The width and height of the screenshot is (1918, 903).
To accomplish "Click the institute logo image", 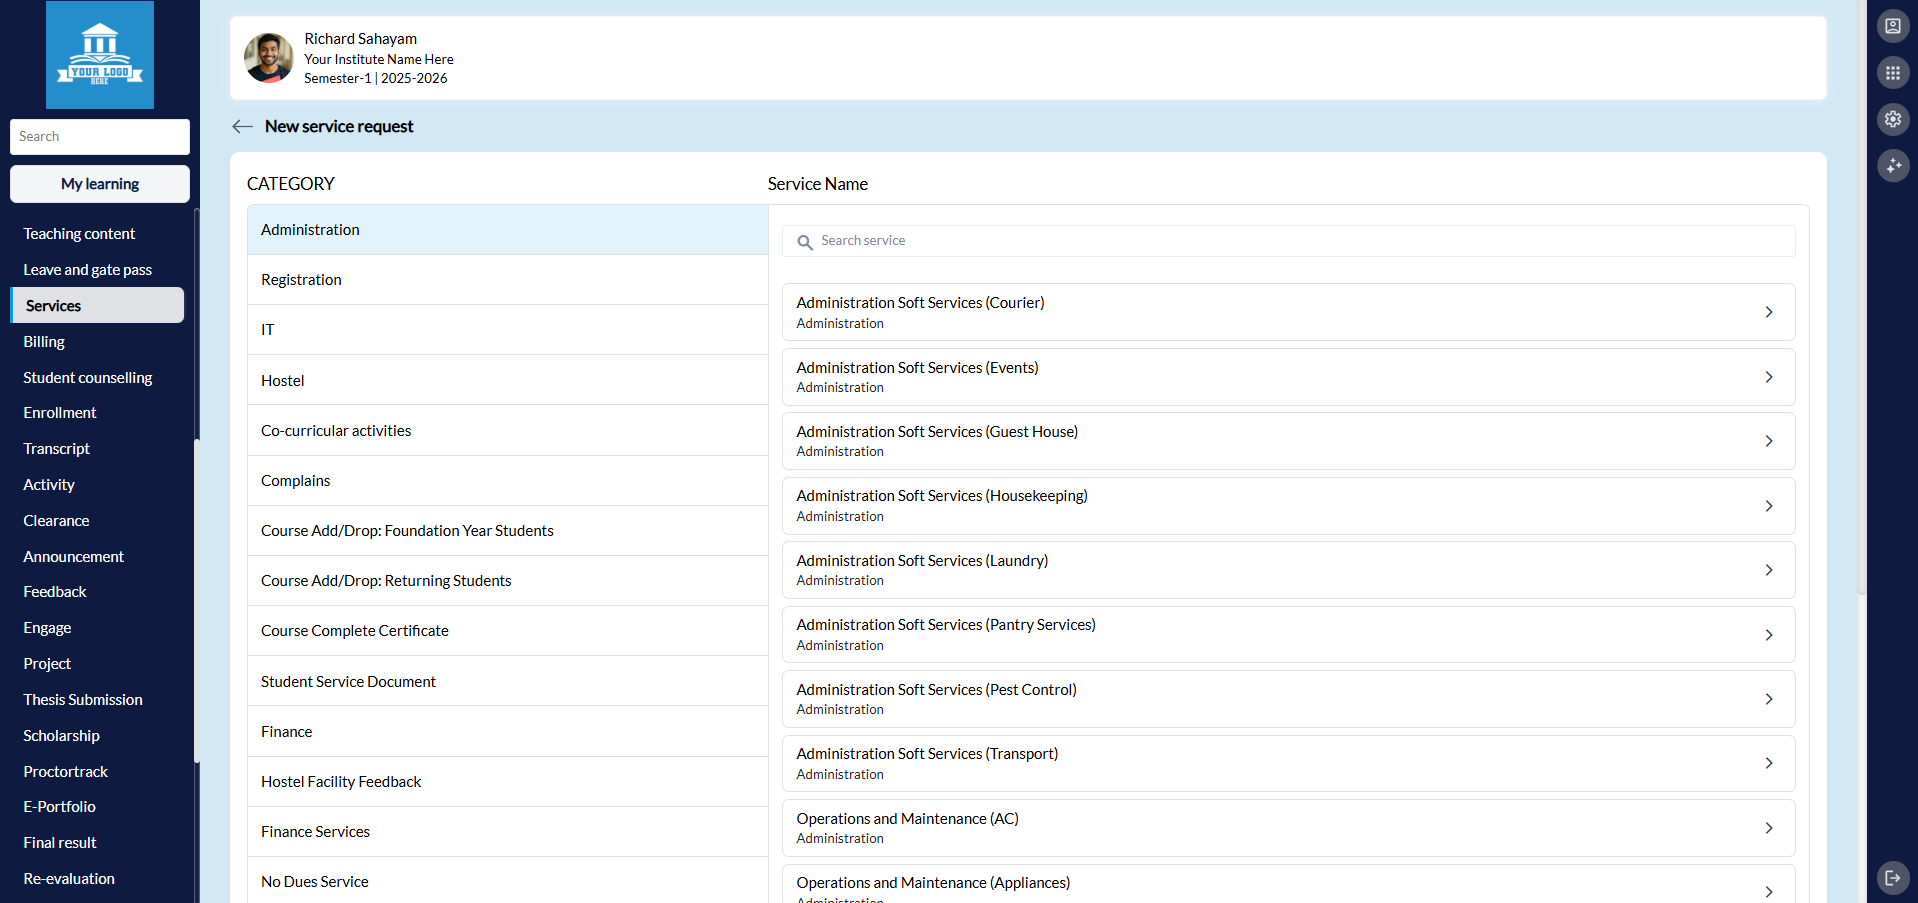I will click(x=100, y=55).
